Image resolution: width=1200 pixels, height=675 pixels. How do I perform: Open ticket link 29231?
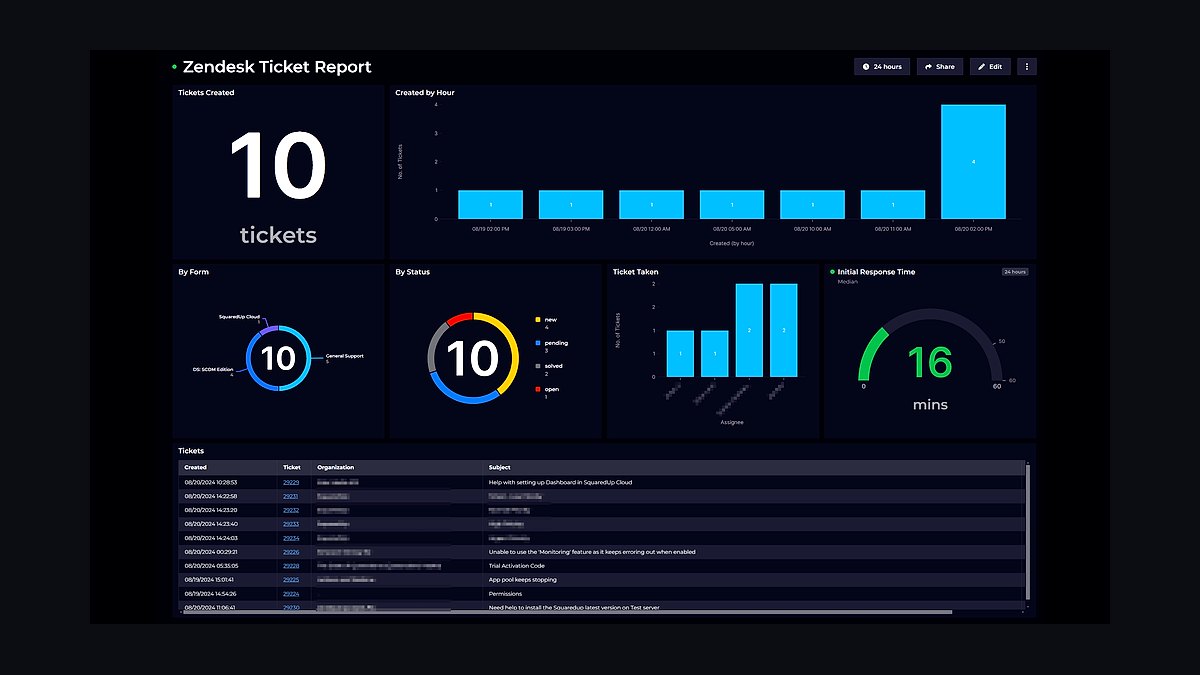pyautogui.click(x=291, y=496)
